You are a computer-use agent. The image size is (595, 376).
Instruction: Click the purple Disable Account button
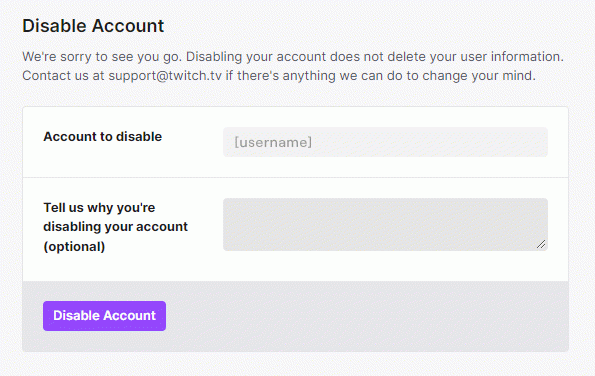104,316
